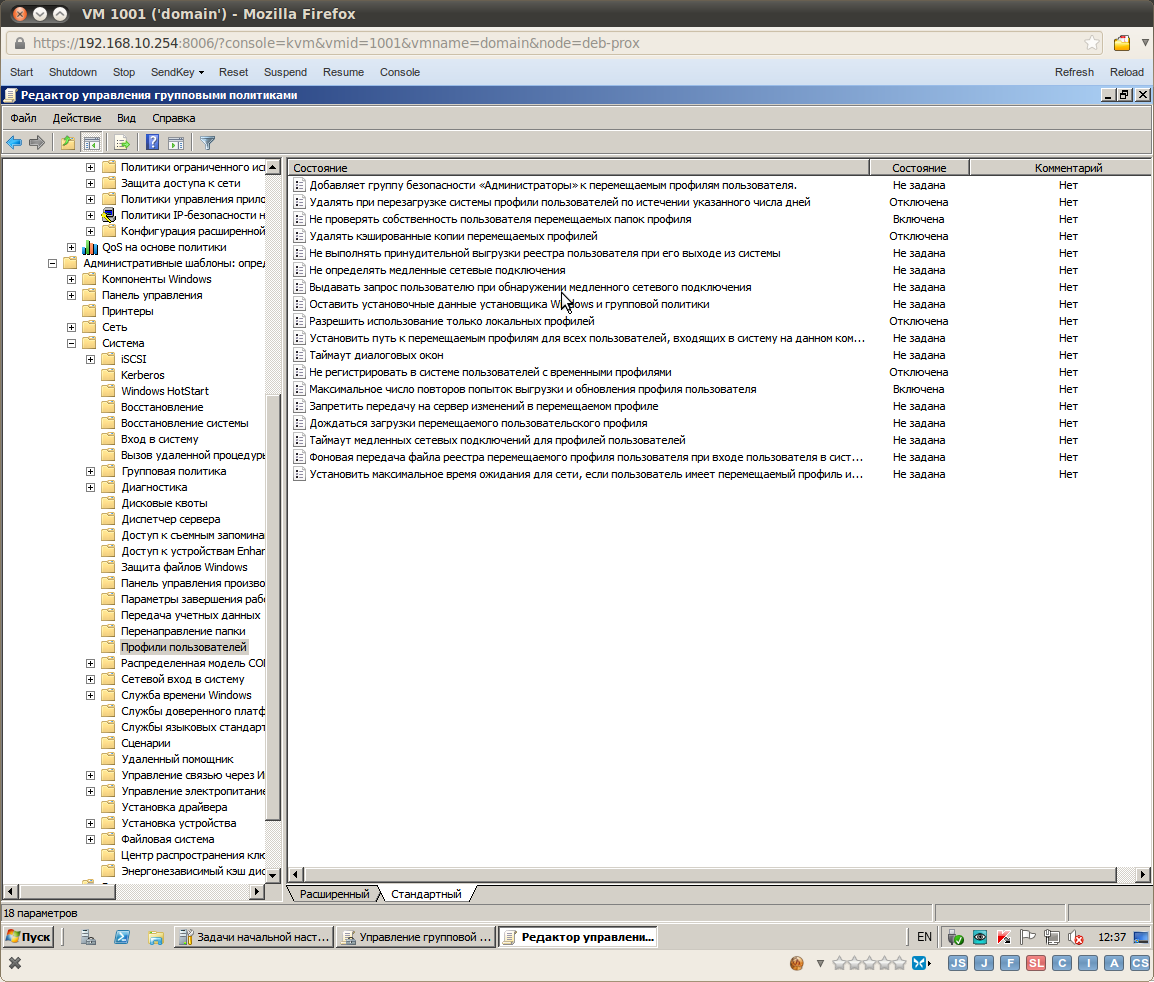
Task: Click the SL addon button in Firefox
Action: pos(1036,963)
